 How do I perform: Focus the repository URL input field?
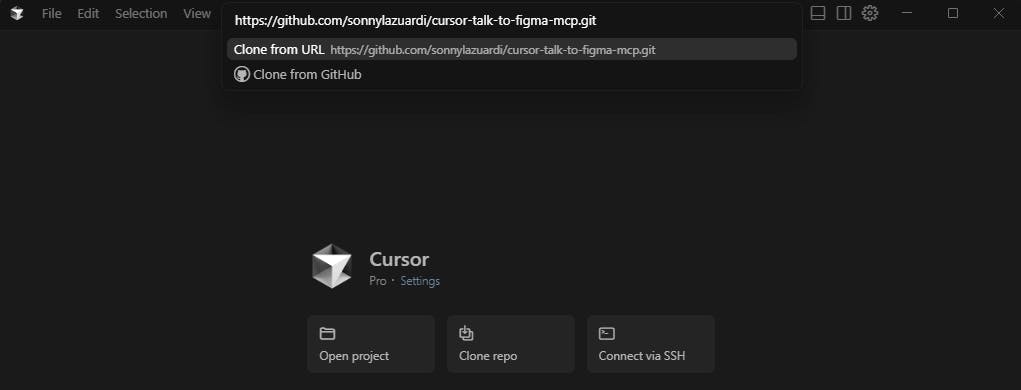point(512,21)
